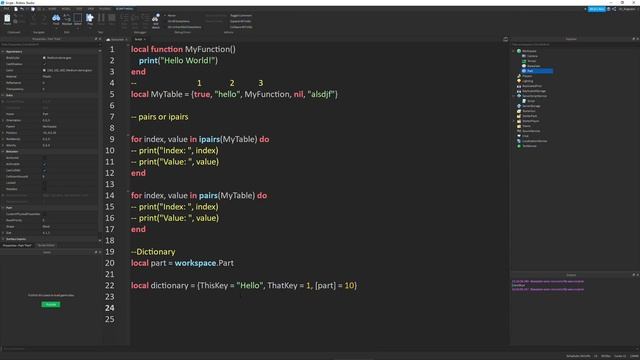The width and height of the screenshot is (640, 360).
Task: Collapse the Behavior property section
Action: click(x=3, y=151)
